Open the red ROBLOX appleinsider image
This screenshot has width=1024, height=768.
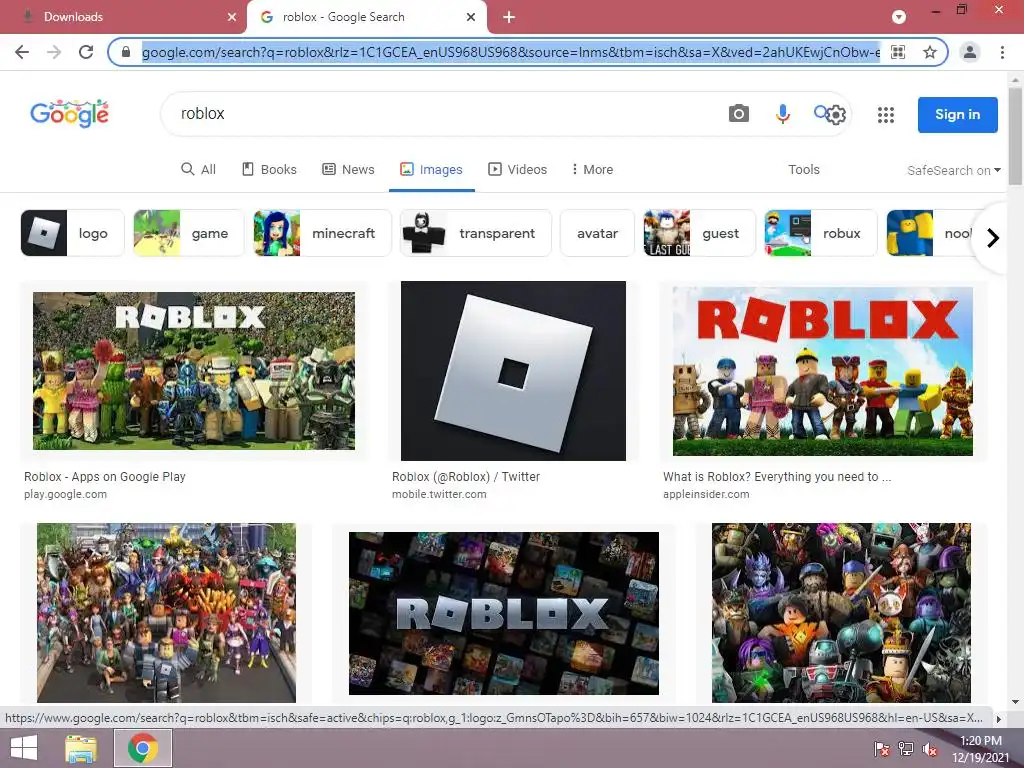point(823,371)
